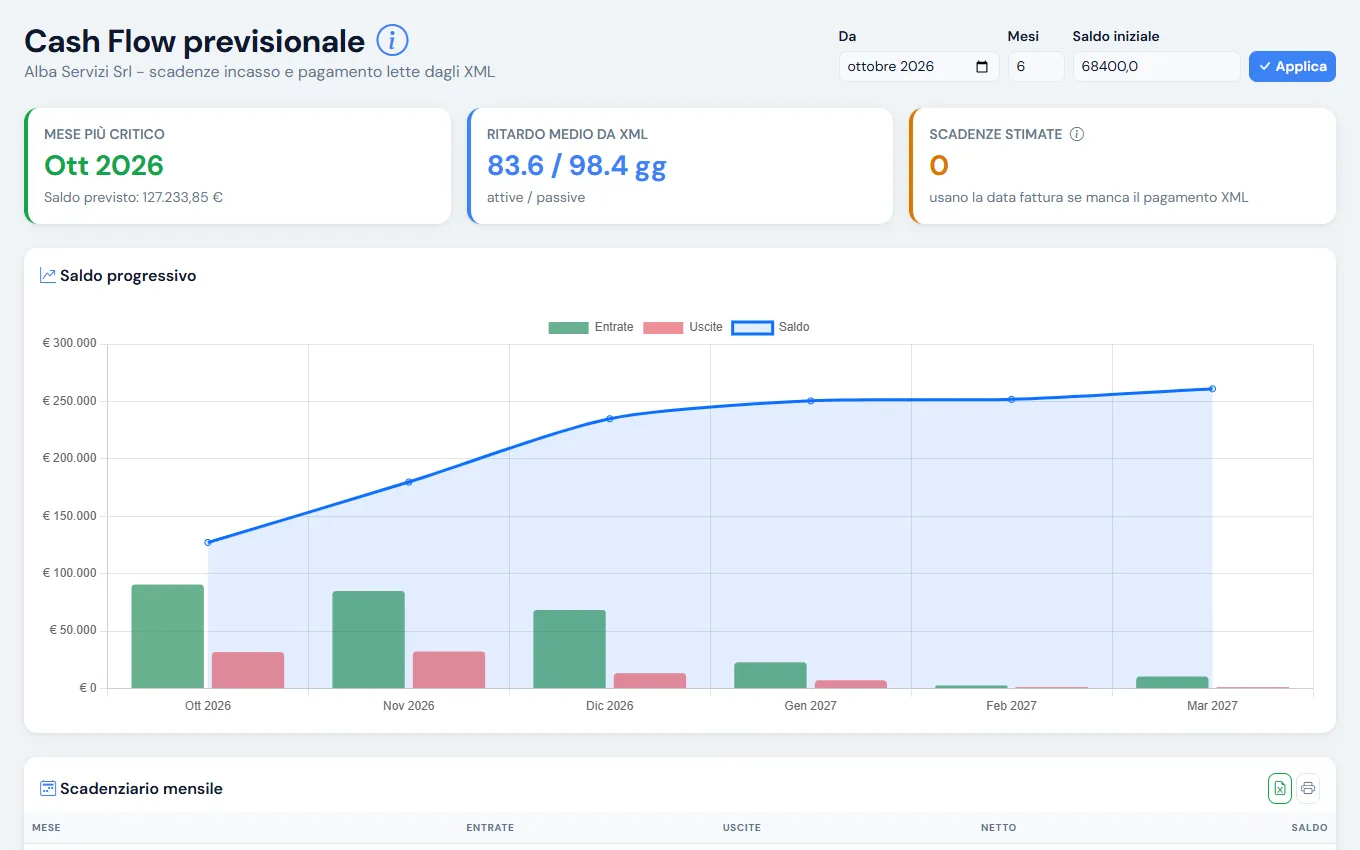Click the calendar icon beside Scadenziario mensile
Viewport: 1360px width, 850px height.
48,788
